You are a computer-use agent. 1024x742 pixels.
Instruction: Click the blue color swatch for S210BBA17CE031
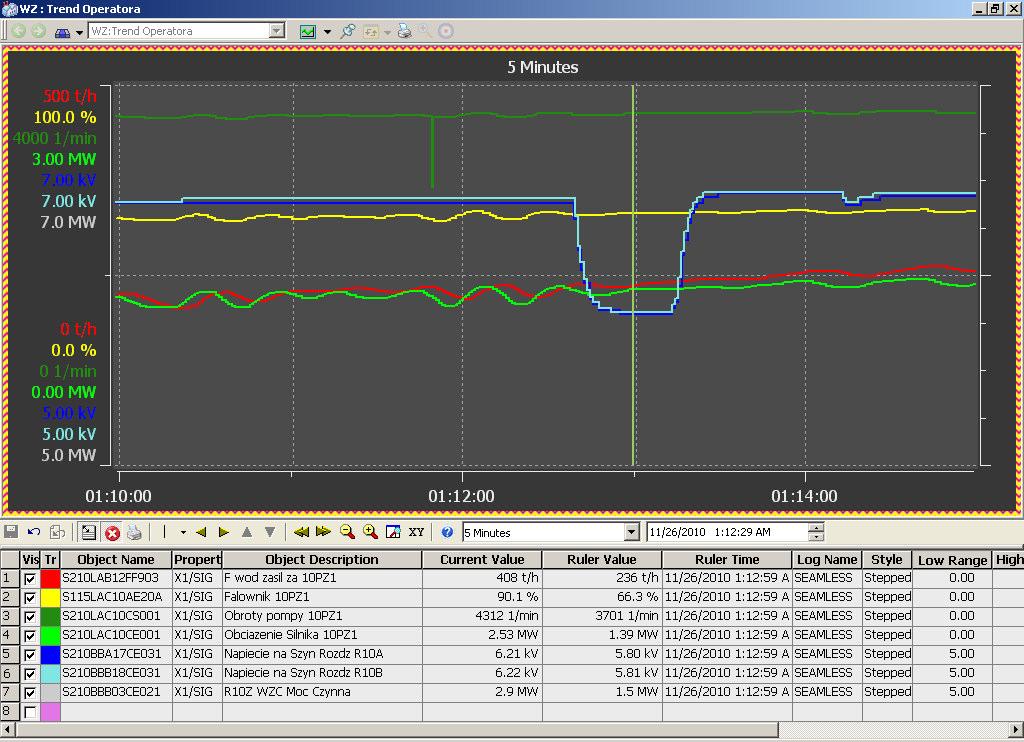(x=50, y=654)
